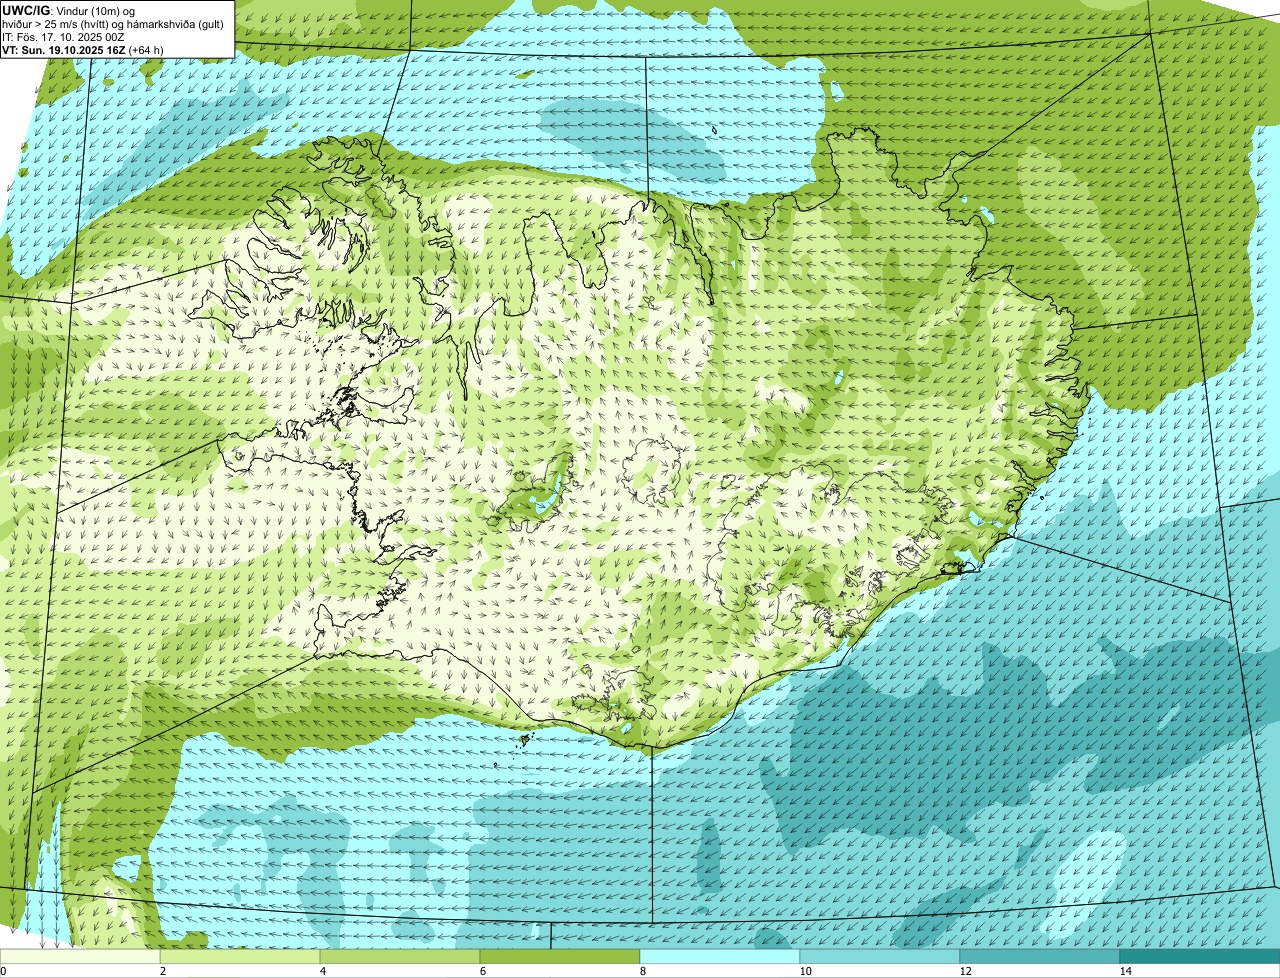The image size is (1280, 978).
Task: Click the legend label '10'
Action: (x=805, y=971)
